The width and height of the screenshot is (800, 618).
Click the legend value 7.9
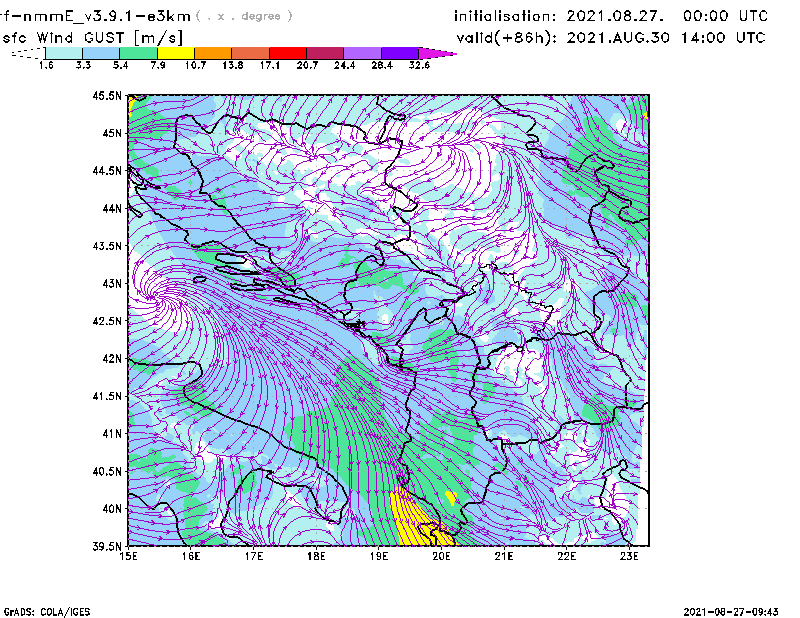[158, 65]
